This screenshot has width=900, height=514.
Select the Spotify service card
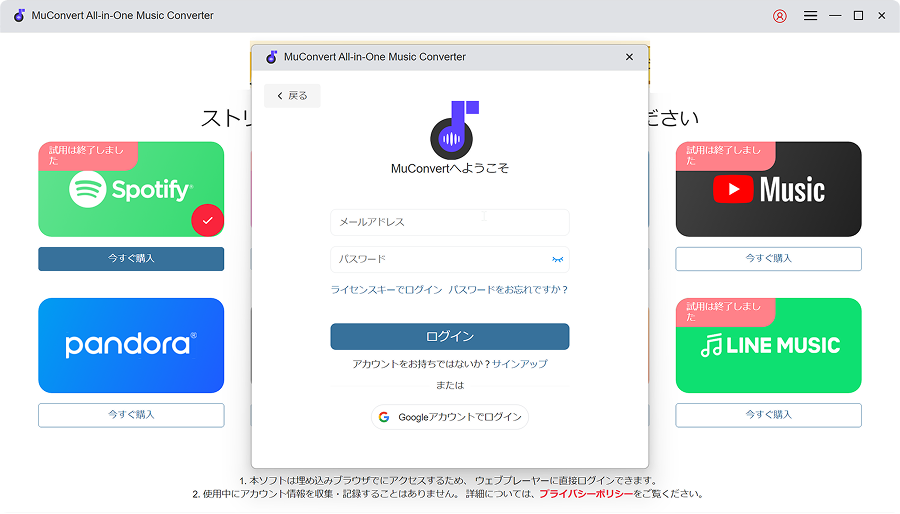(x=131, y=189)
